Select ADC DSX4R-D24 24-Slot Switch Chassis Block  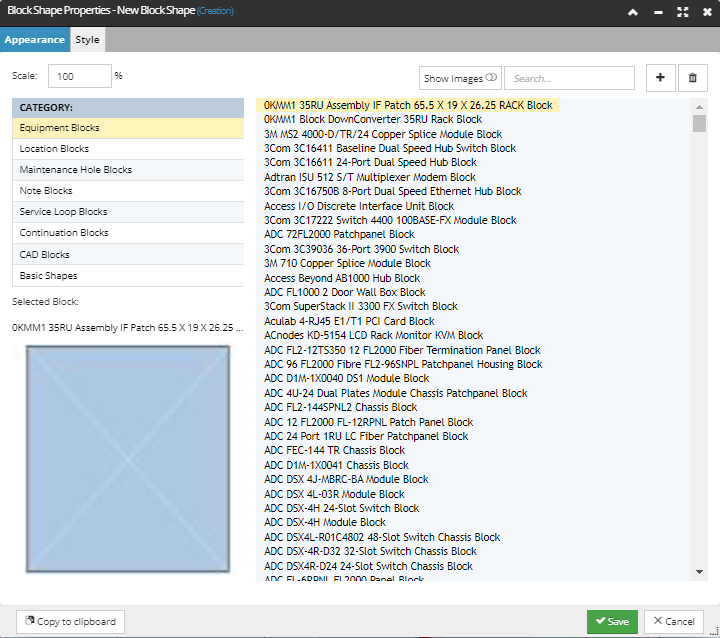point(368,566)
